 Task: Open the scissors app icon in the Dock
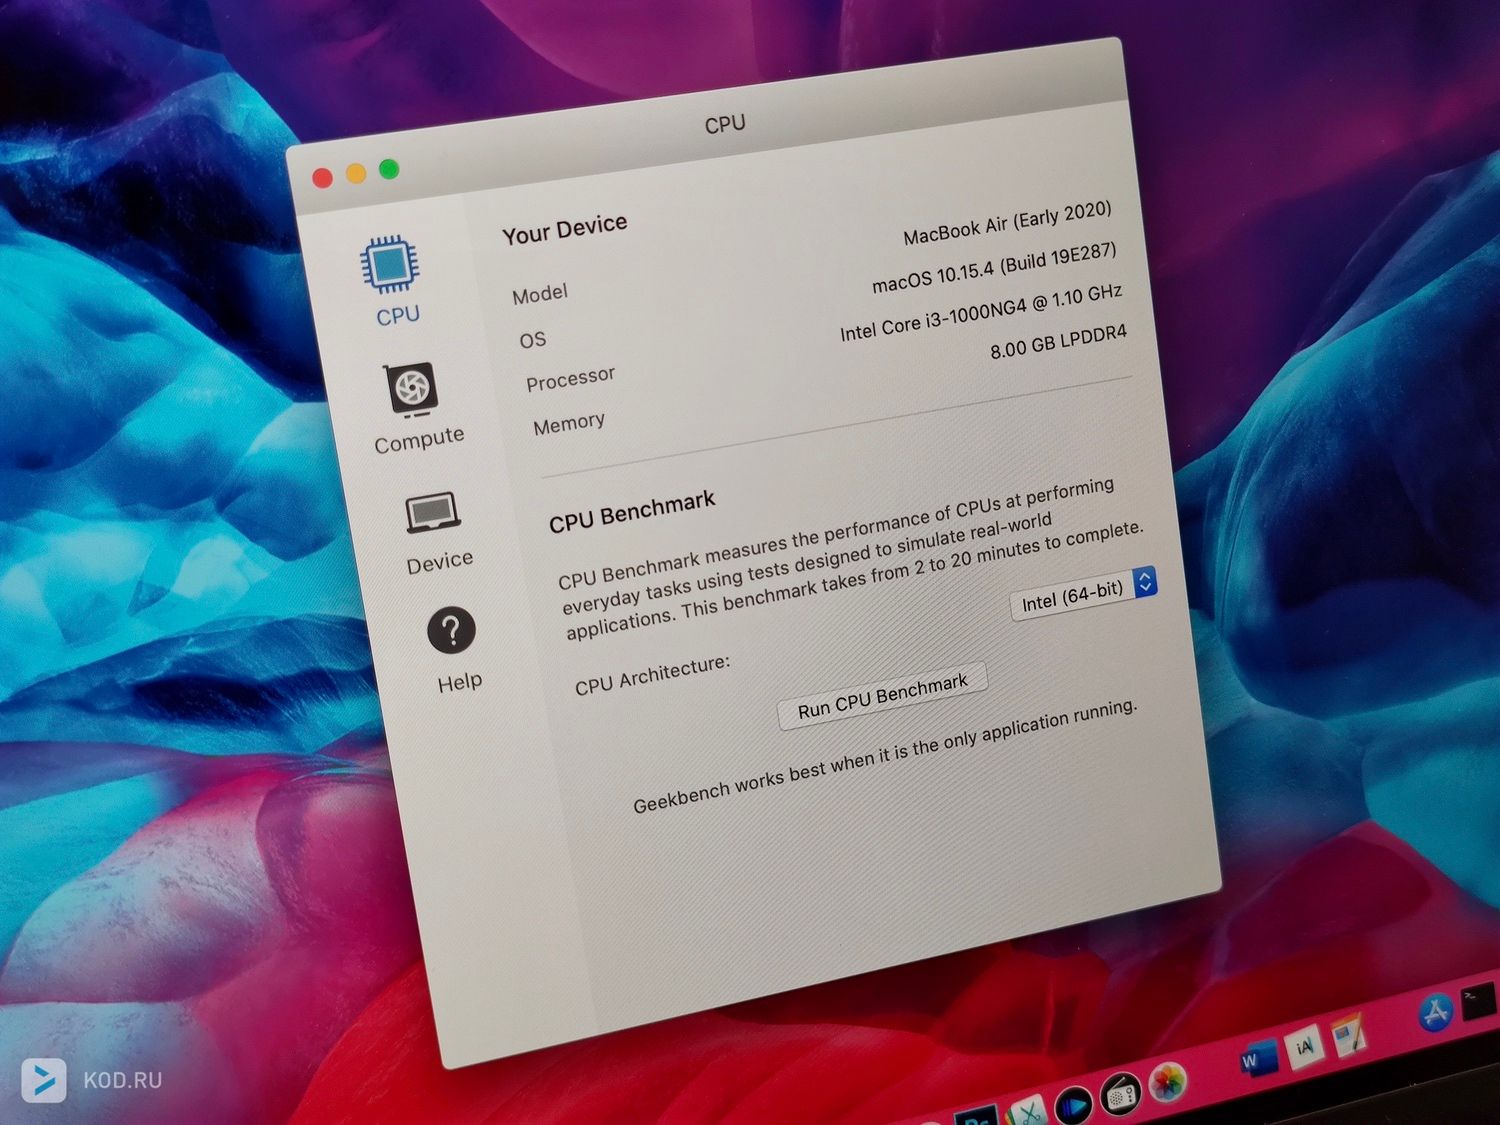pos(1027,1112)
